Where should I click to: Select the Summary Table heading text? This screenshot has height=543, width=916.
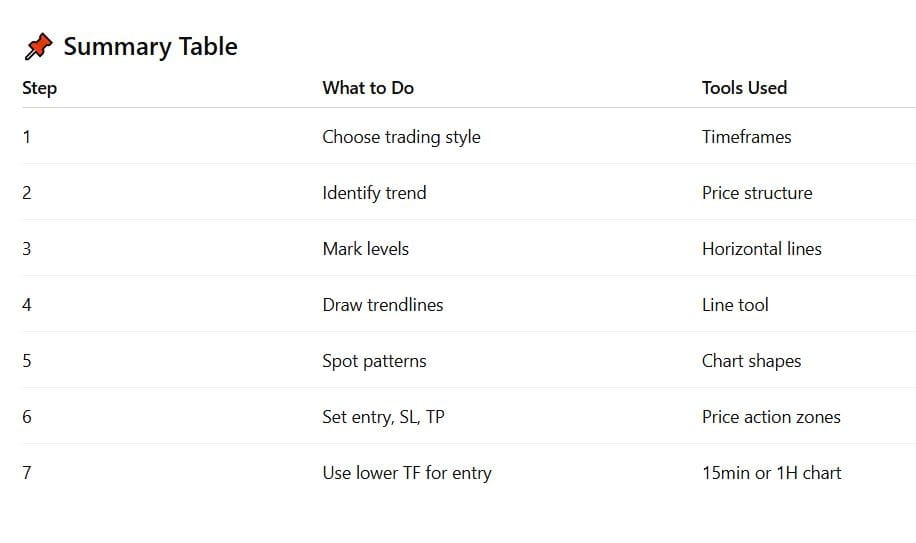pos(150,47)
